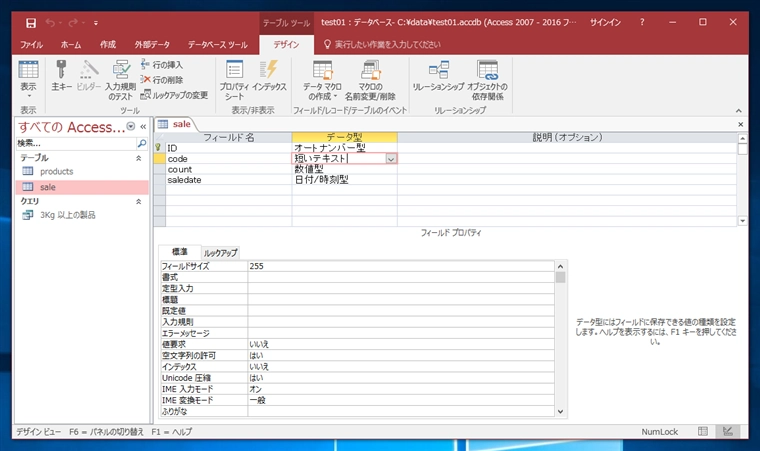Select the 標準 field properties tab
This screenshot has width=760, height=451.
tap(180, 252)
